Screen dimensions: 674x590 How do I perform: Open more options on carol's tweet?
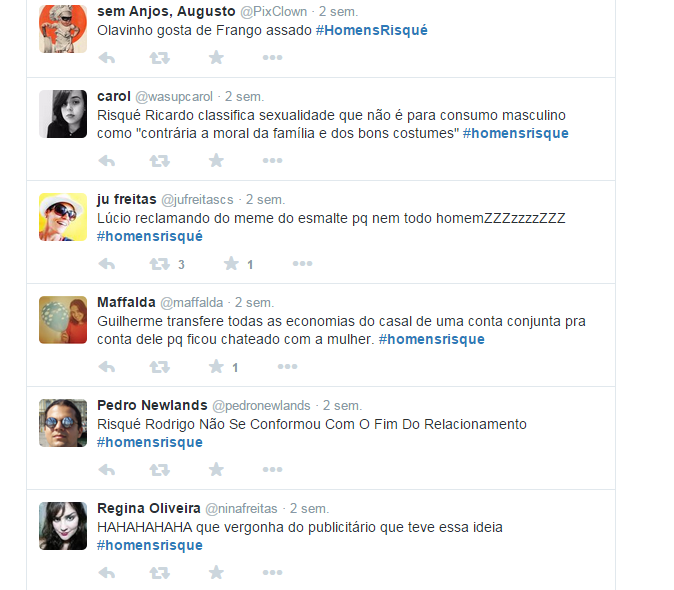273,161
